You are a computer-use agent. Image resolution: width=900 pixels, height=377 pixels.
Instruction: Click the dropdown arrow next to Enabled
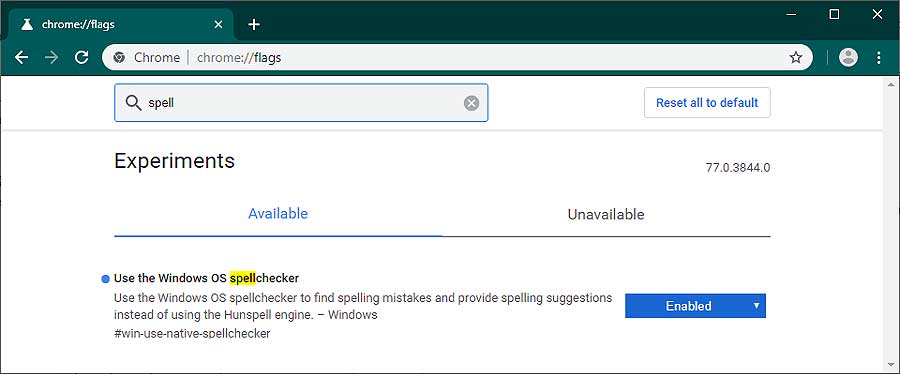click(757, 306)
